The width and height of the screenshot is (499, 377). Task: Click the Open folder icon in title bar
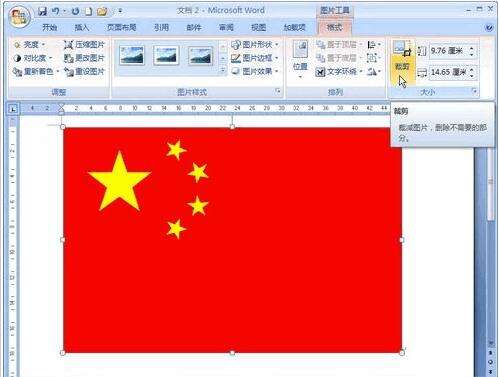tap(102, 11)
